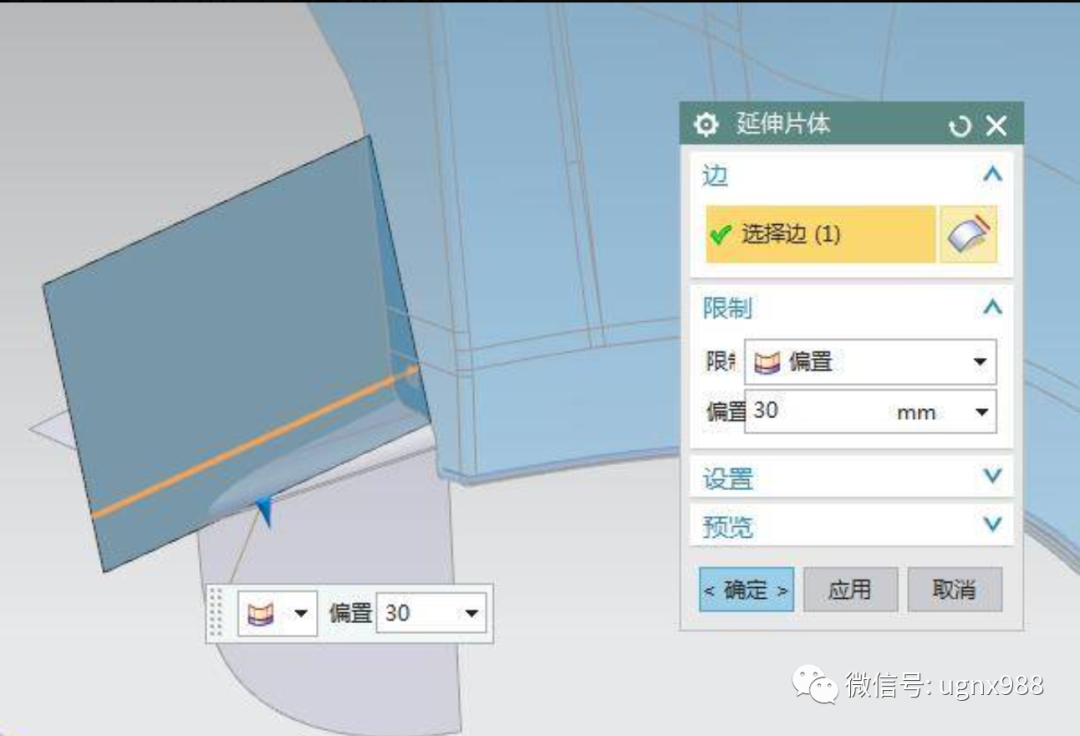Expand the 设置 section
This screenshot has height=736, width=1080.
coord(992,477)
